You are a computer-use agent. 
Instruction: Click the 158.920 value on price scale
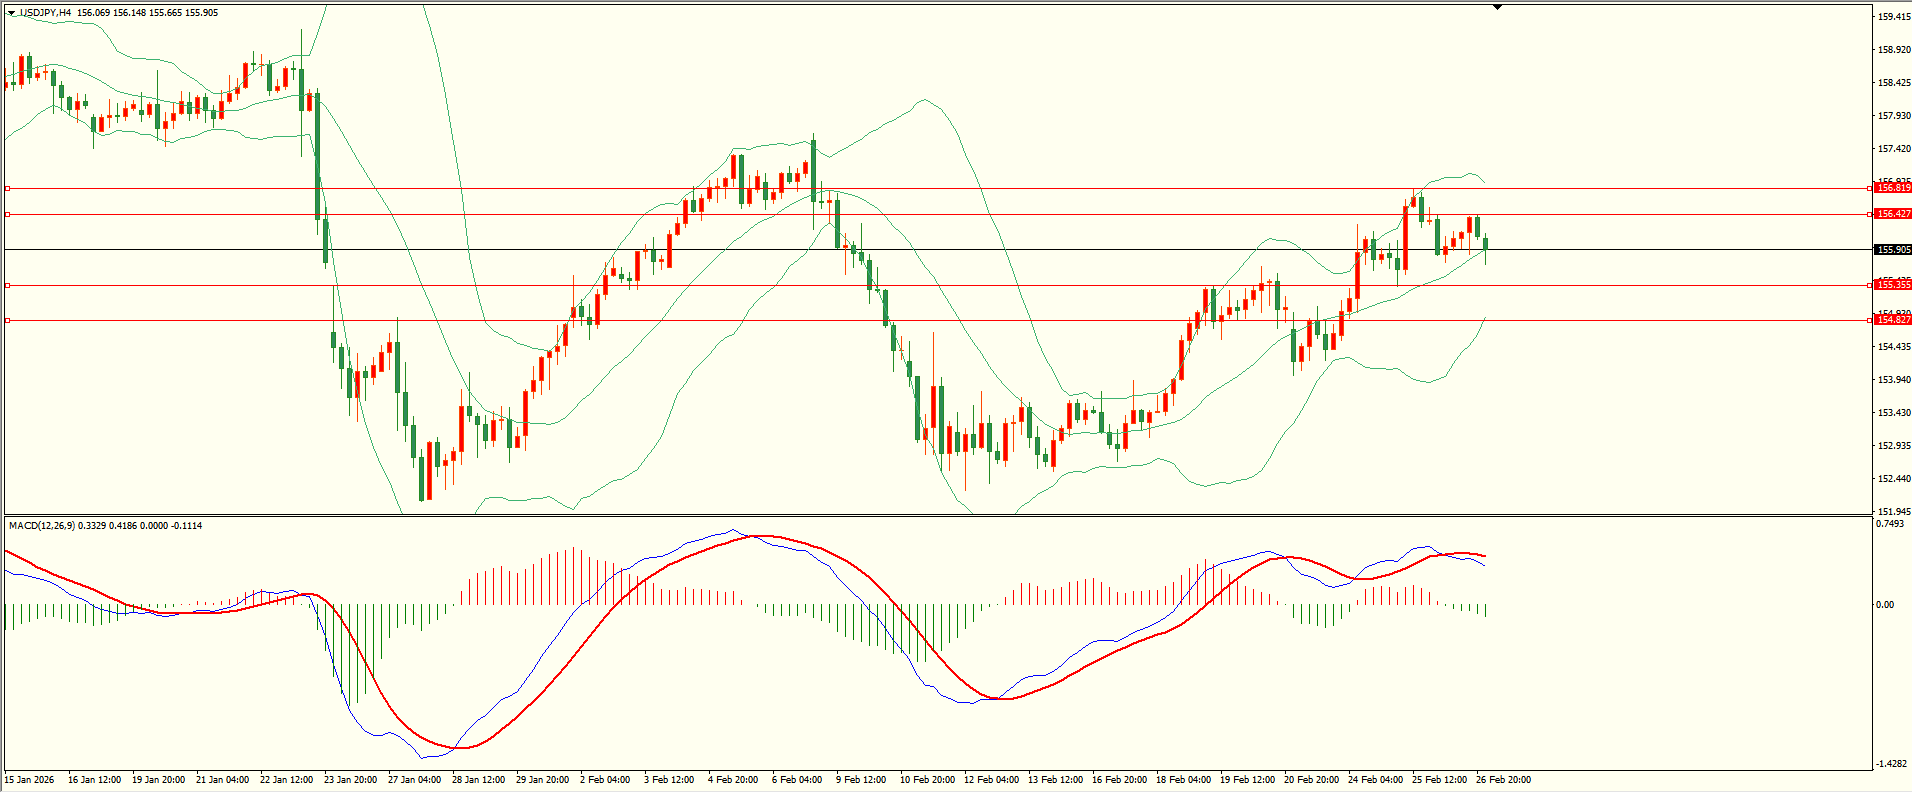pos(1893,49)
